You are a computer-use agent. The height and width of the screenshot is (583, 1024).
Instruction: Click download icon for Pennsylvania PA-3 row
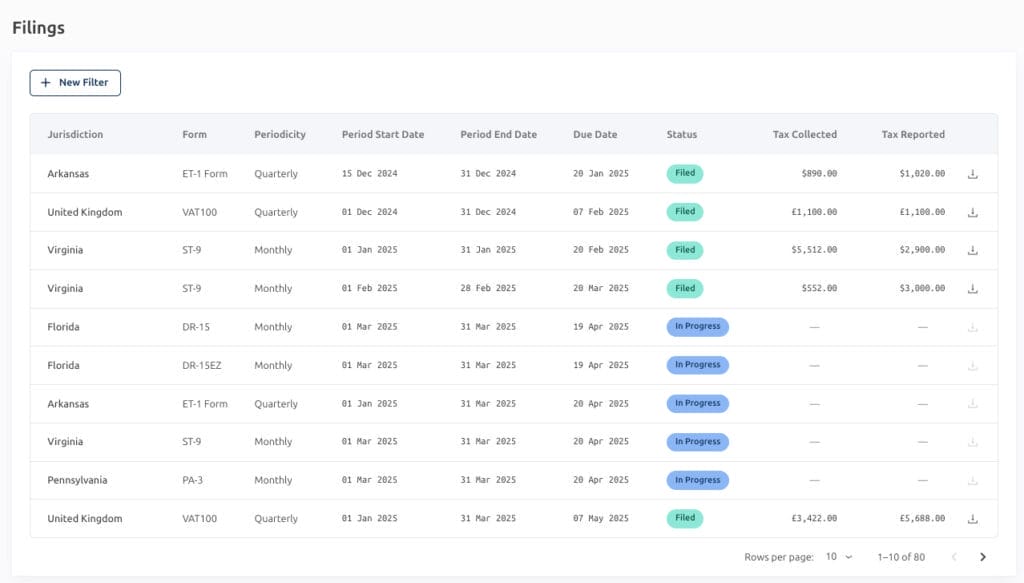point(972,481)
